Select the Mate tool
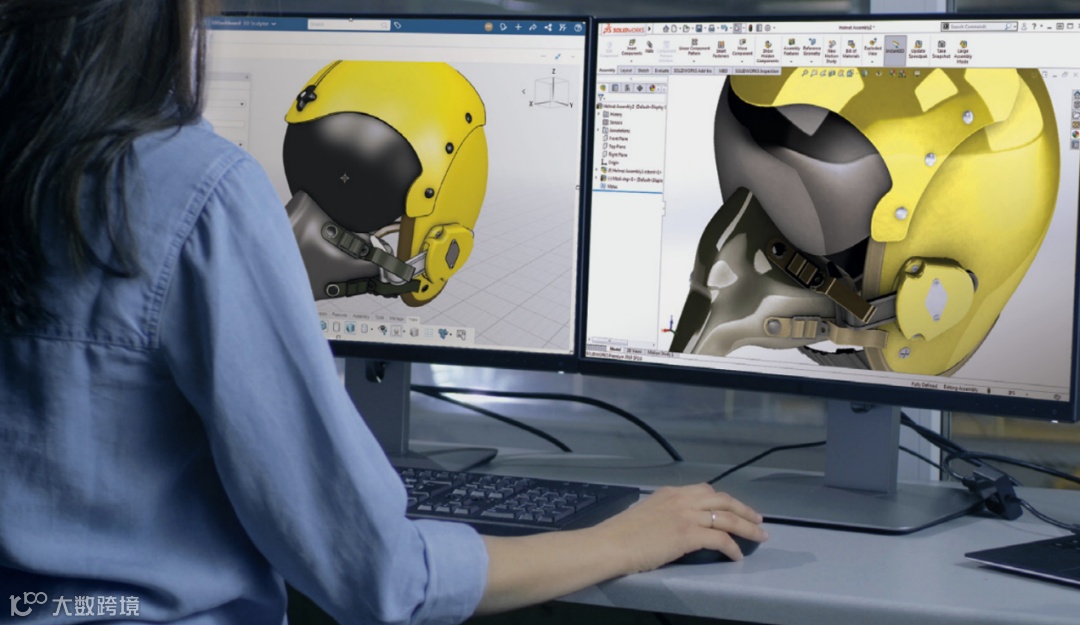Image resolution: width=1080 pixels, height=625 pixels. pyautogui.click(x=650, y=45)
